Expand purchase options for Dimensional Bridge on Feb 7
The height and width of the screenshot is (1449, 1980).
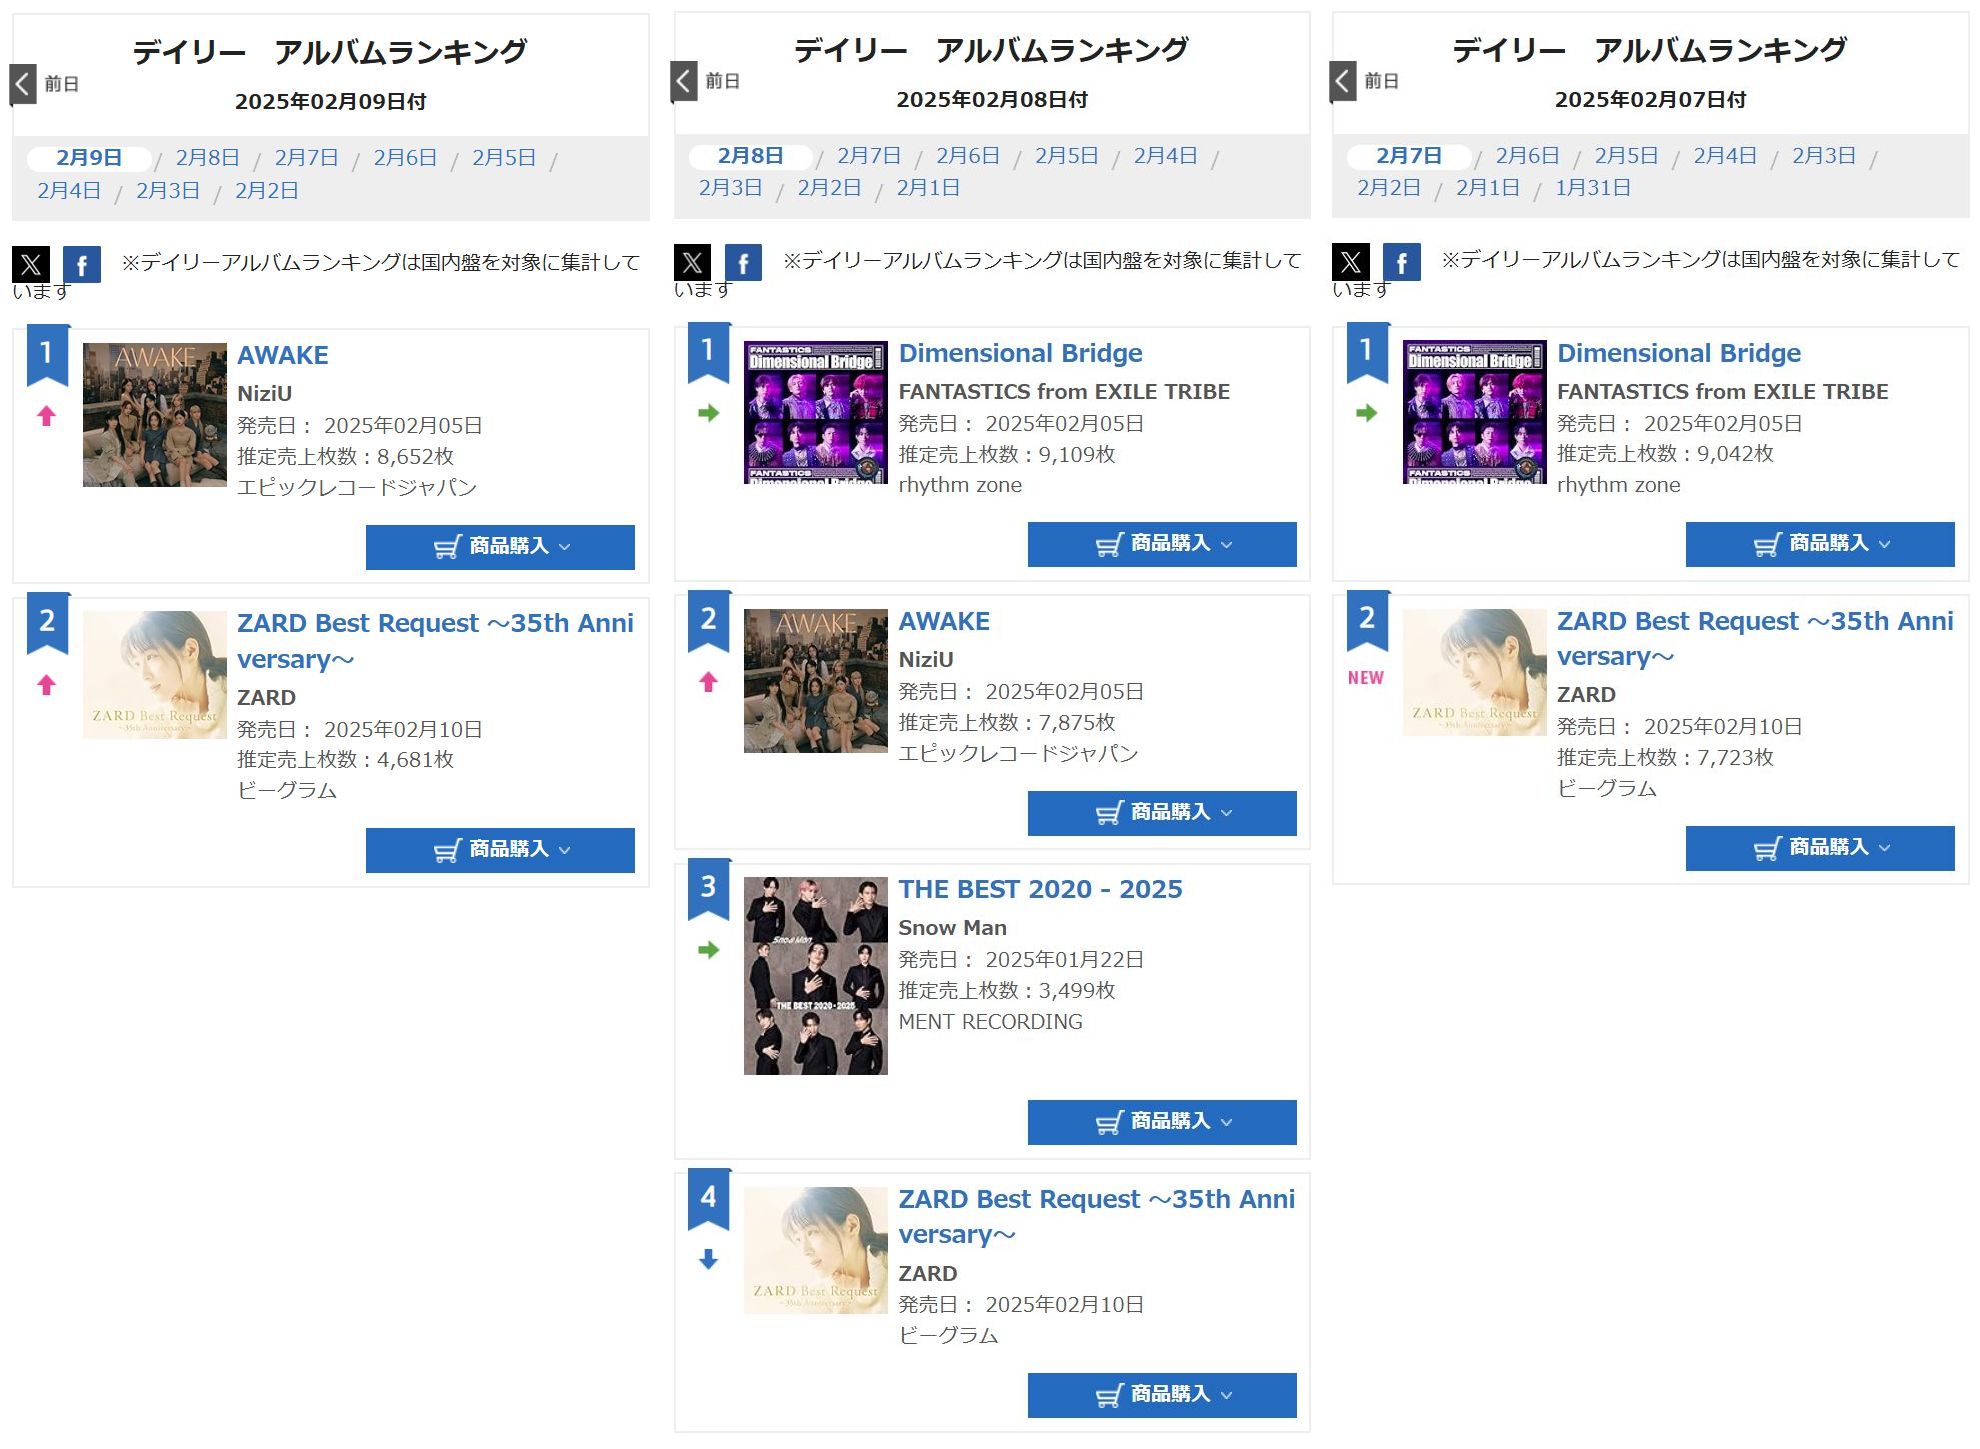click(x=1820, y=544)
